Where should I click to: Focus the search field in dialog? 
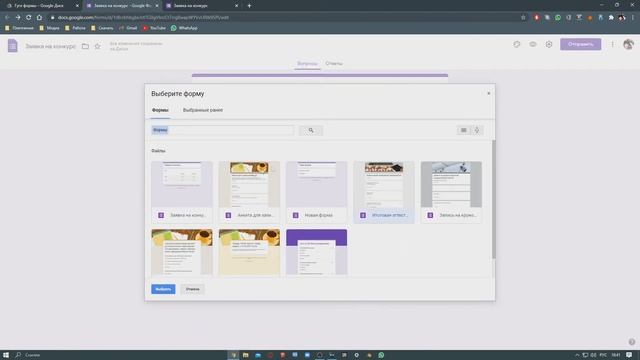coord(222,130)
